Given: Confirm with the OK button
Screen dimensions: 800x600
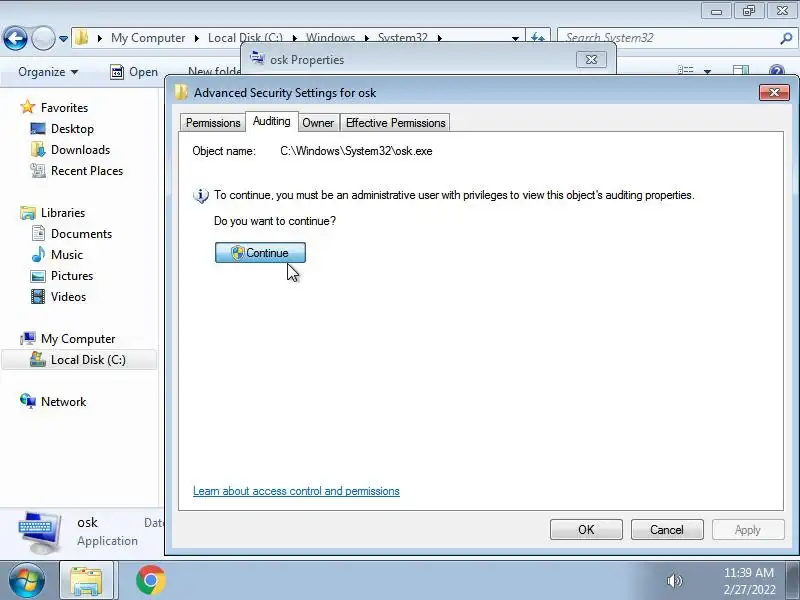Looking at the screenshot, I should [586, 530].
